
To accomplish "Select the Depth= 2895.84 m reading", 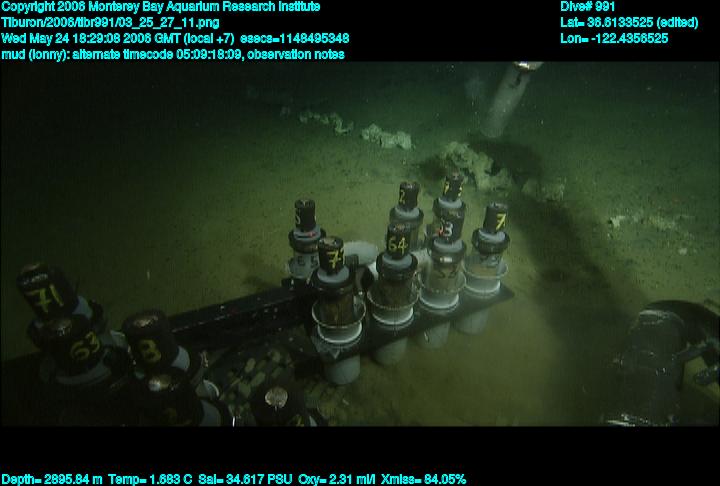I will point(52,479).
